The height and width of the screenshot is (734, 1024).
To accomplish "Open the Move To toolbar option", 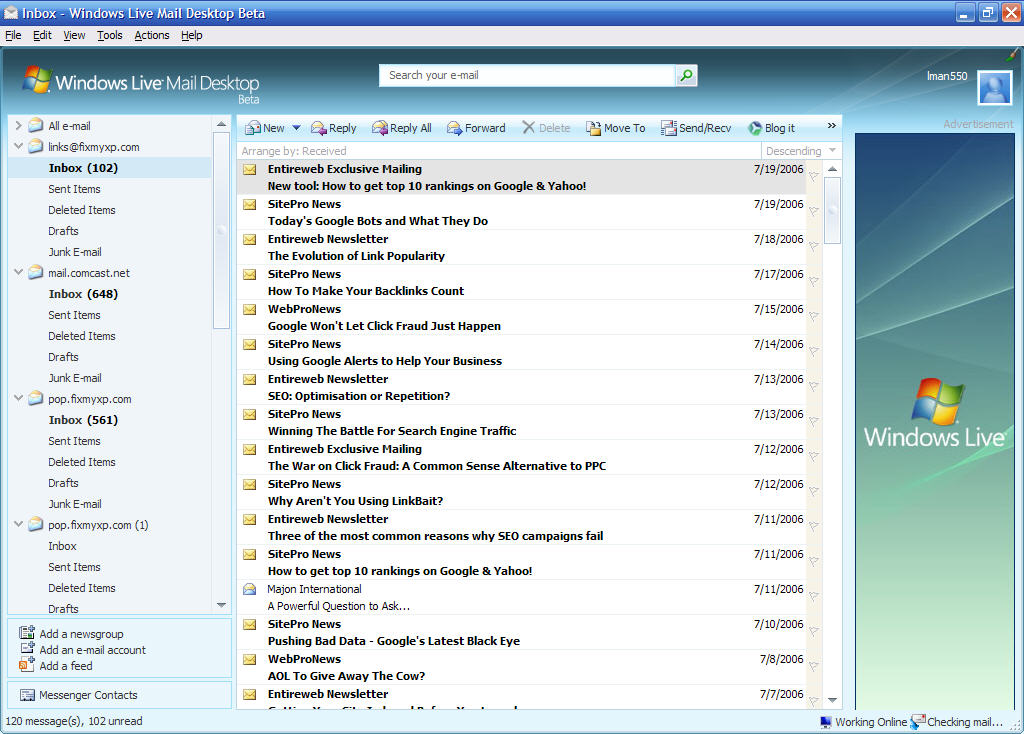I will pyautogui.click(x=615, y=128).
